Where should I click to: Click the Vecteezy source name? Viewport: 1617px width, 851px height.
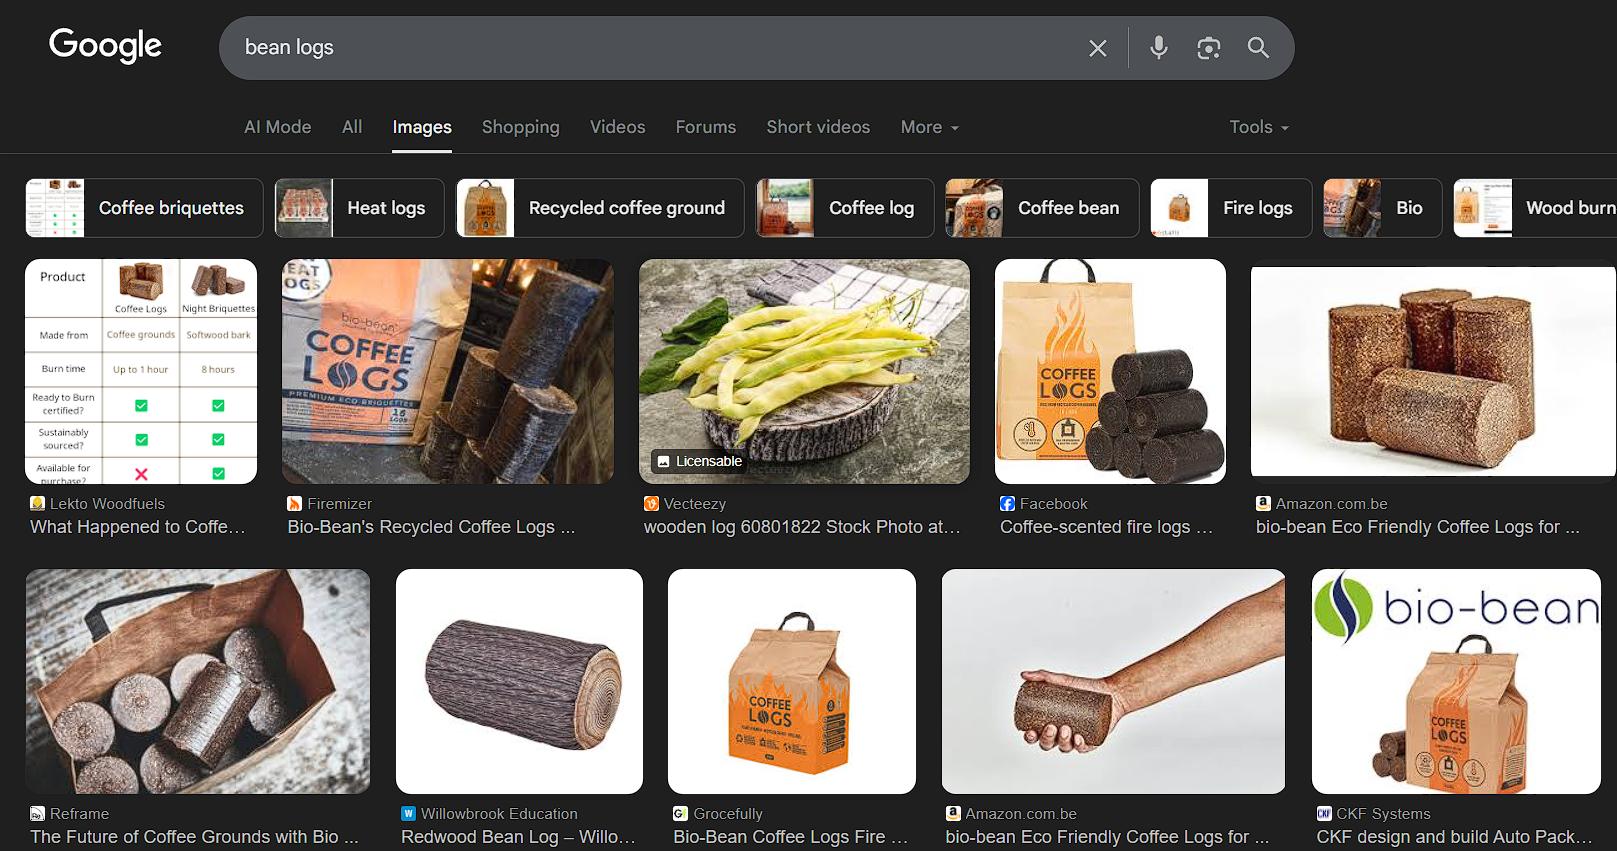point(695,504)
